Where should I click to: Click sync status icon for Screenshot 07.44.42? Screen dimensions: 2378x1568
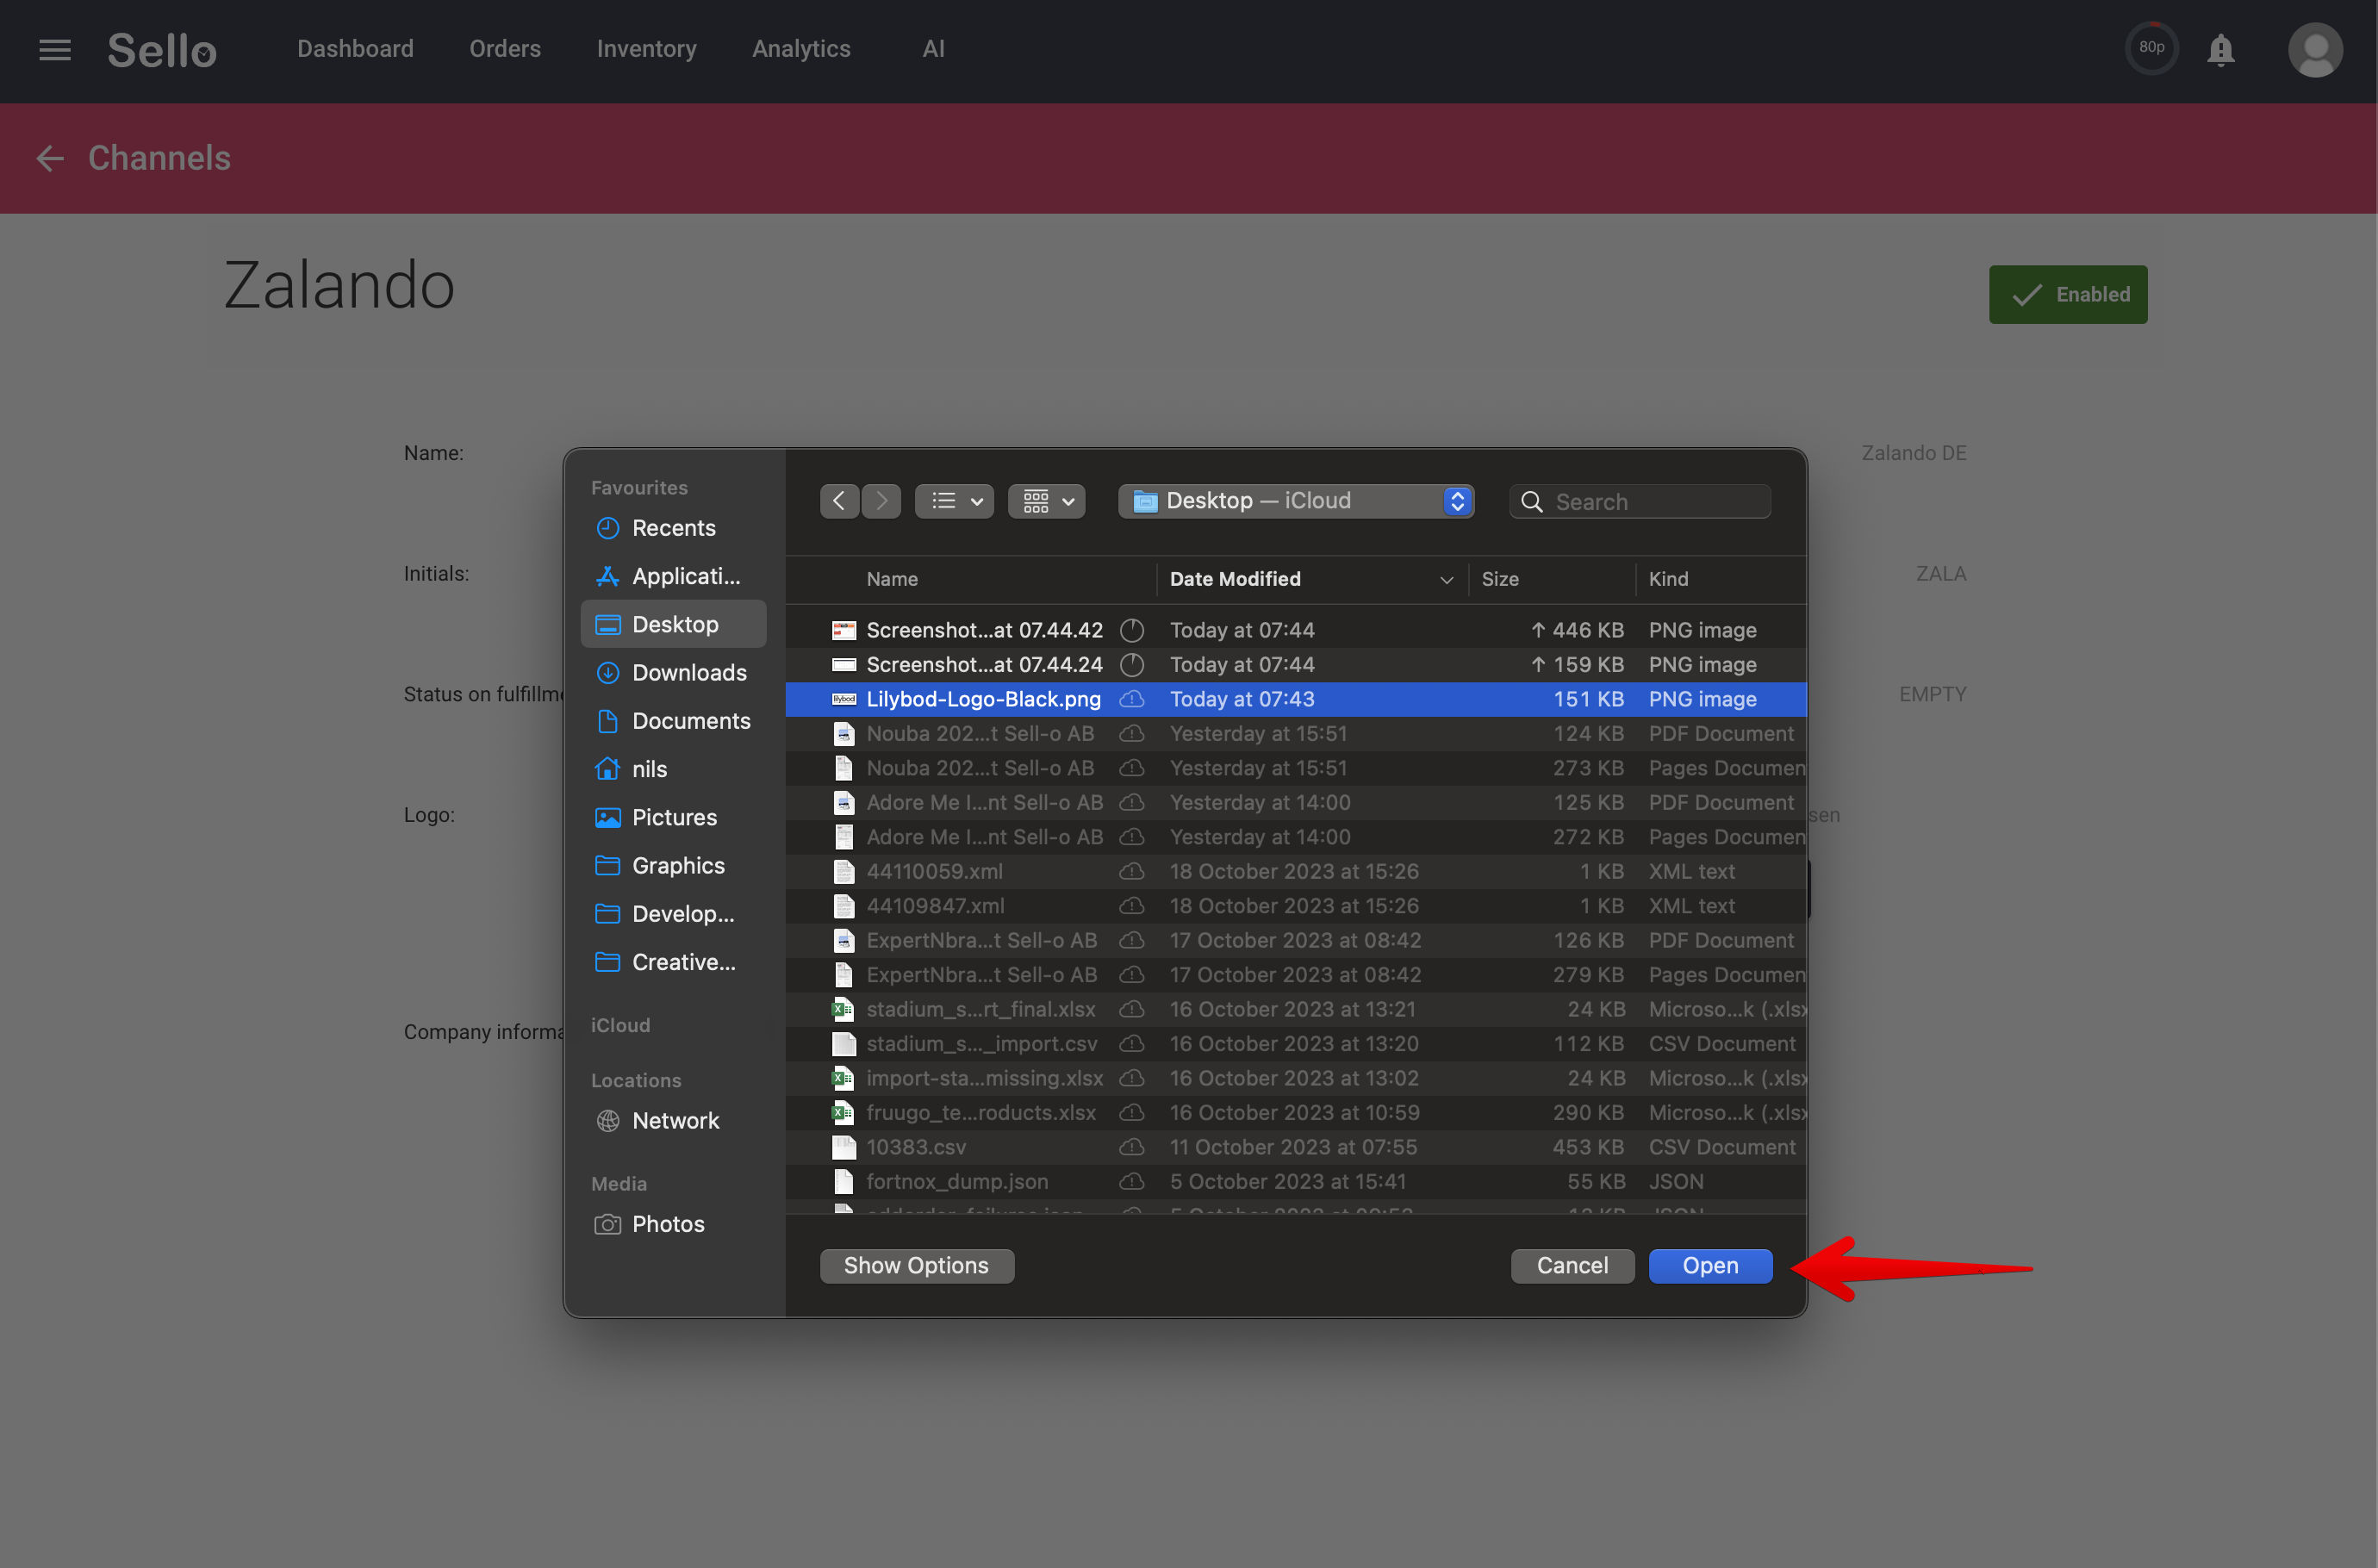[x=1131, y=630]
